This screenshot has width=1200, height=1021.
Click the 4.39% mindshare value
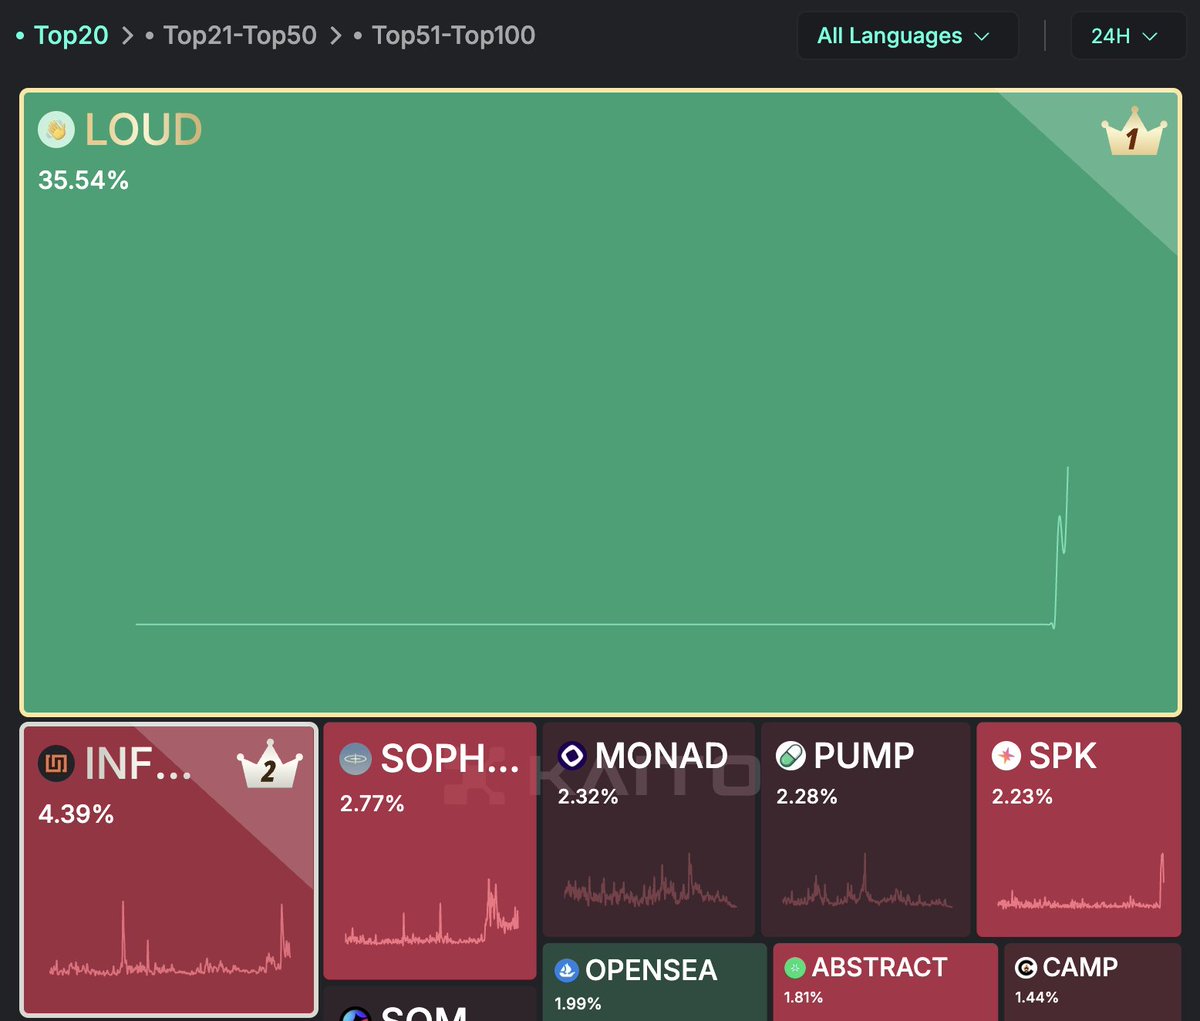coord(76,814)
